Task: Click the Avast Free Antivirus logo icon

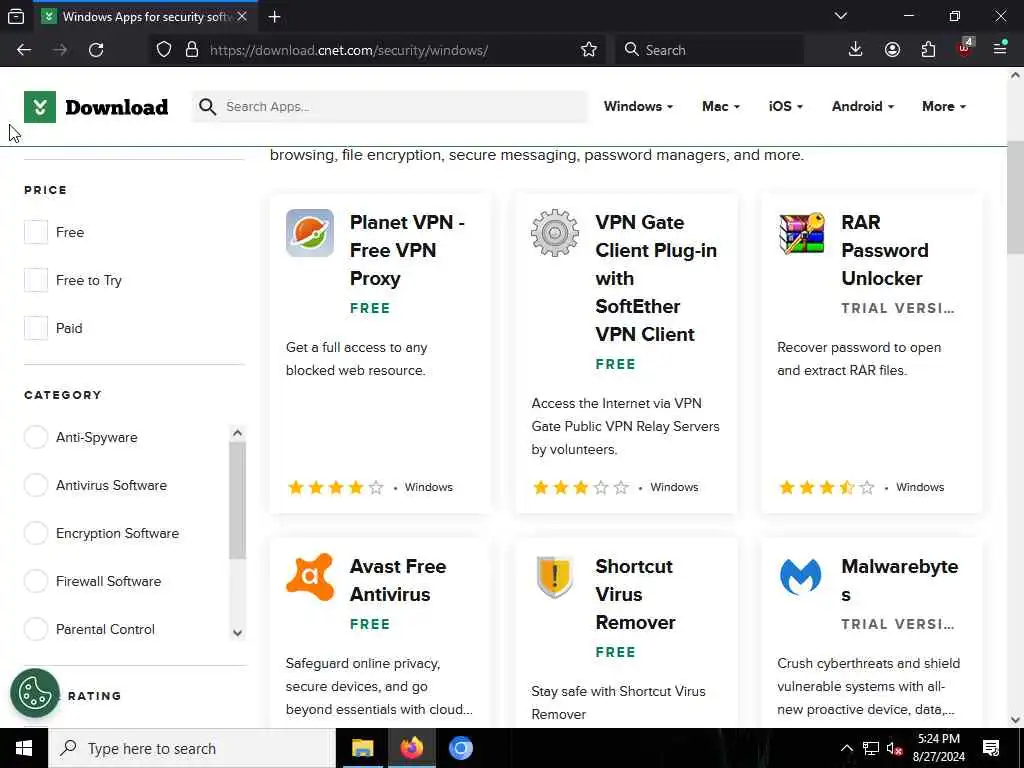Action: pyautogui.click(x=309, y=577)
